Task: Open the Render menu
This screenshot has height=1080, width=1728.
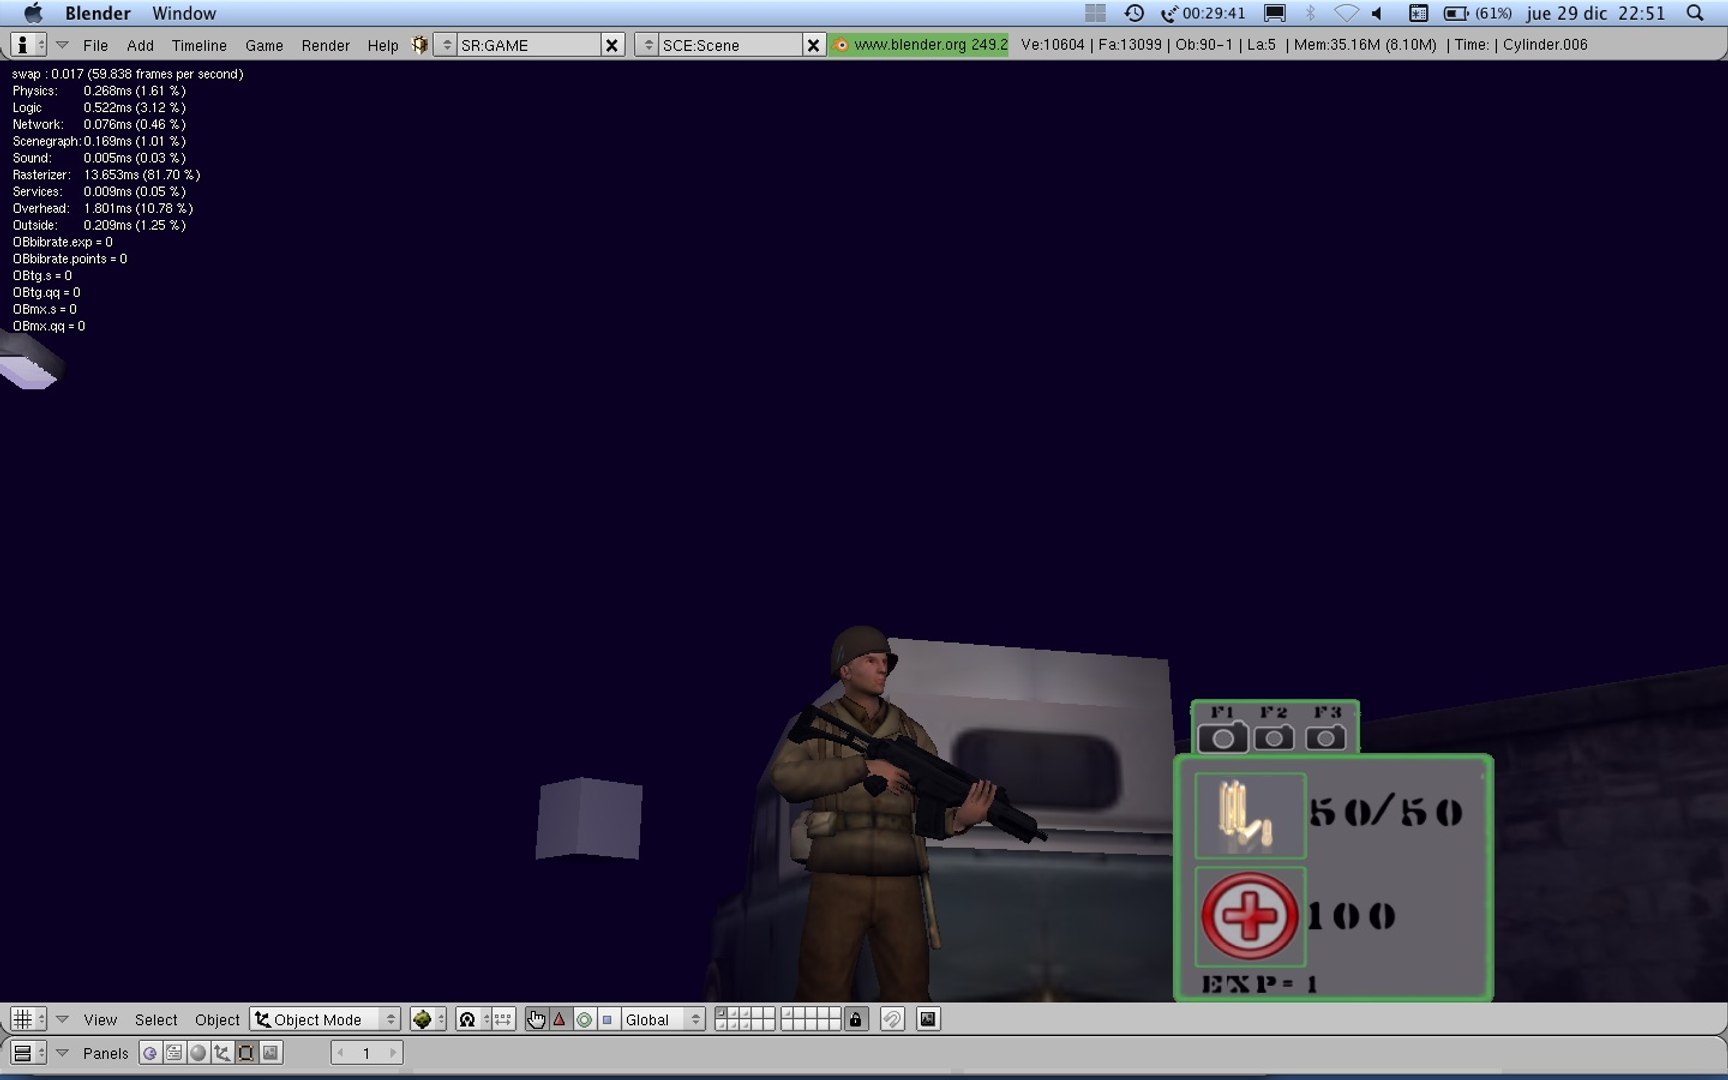Action: point(325,45)
